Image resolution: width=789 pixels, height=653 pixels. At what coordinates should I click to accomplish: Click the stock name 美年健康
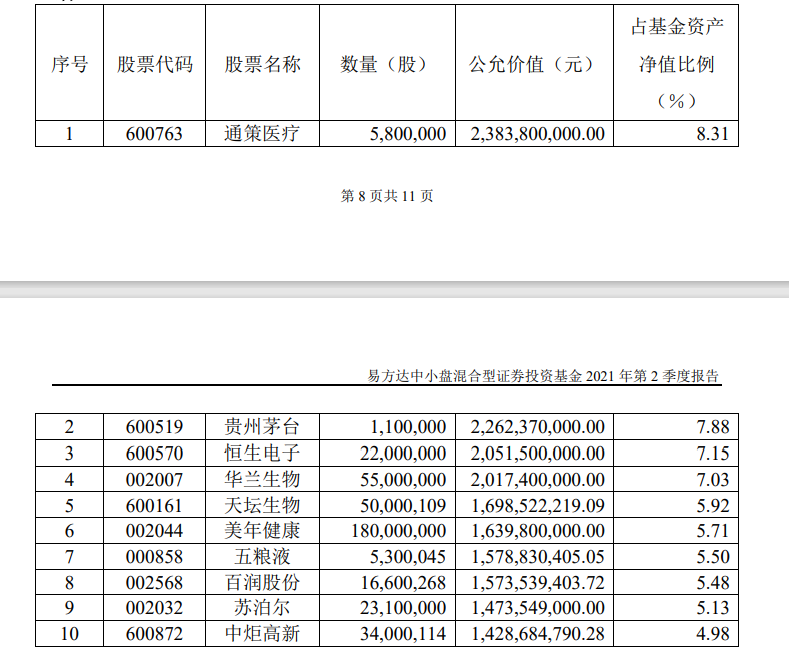click(262, 531)
